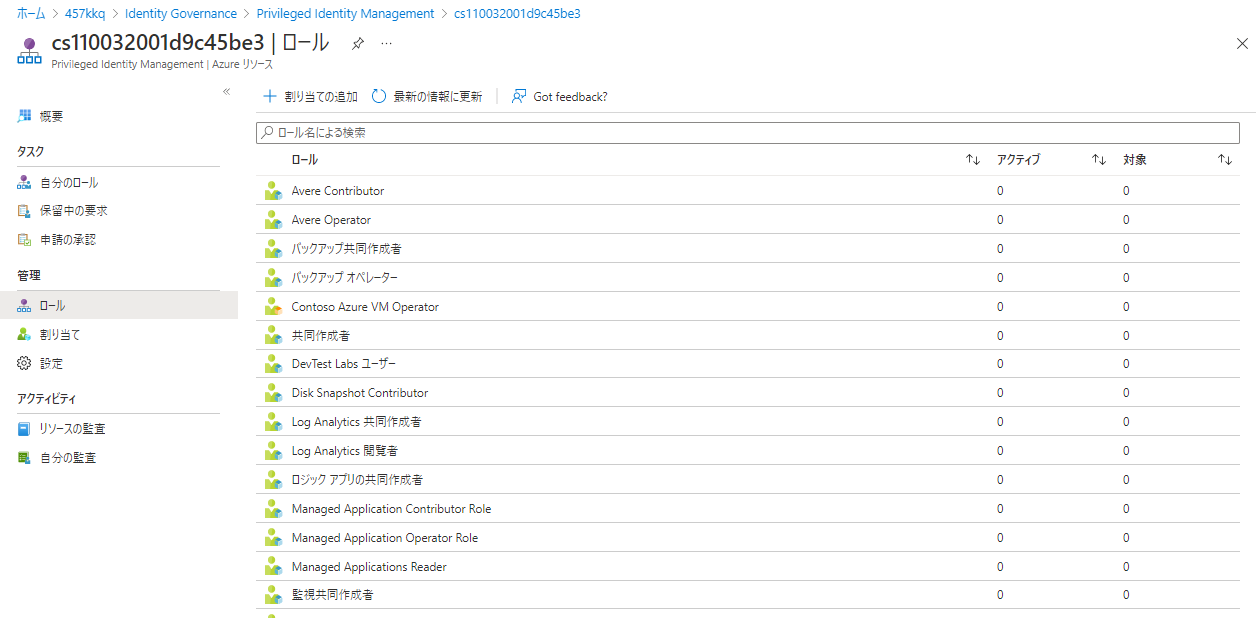Sort the table by 対象 column arrows
The image size is (1256, 618).
tap(1225, 160)
